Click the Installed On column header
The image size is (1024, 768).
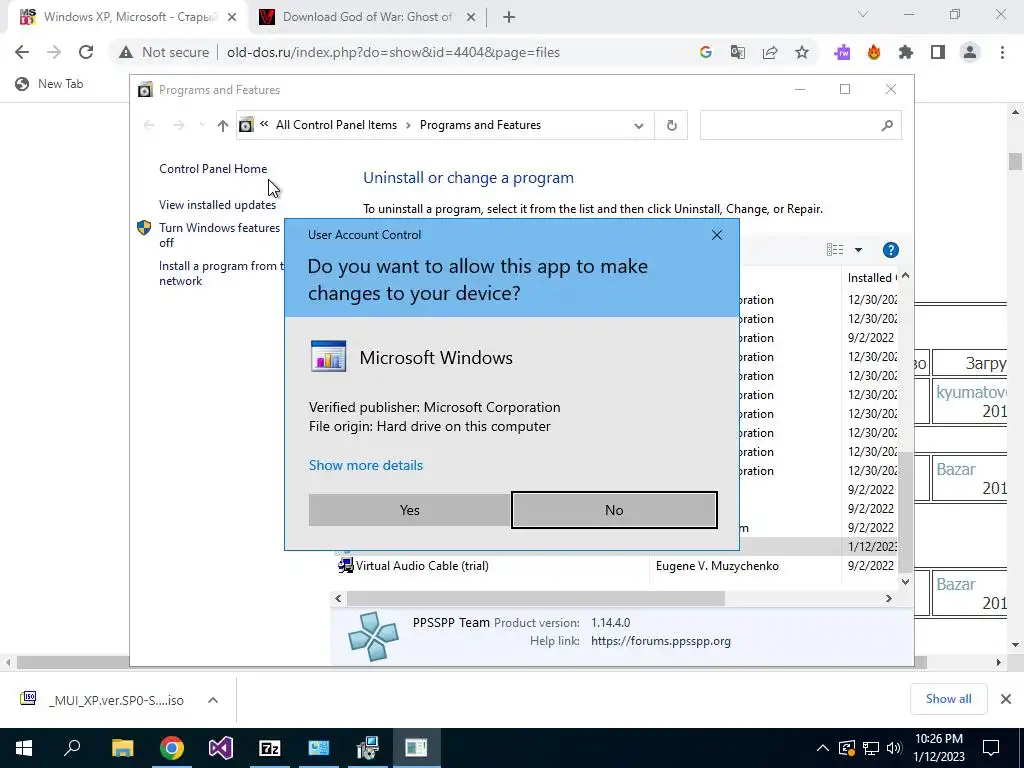(872, 278)
